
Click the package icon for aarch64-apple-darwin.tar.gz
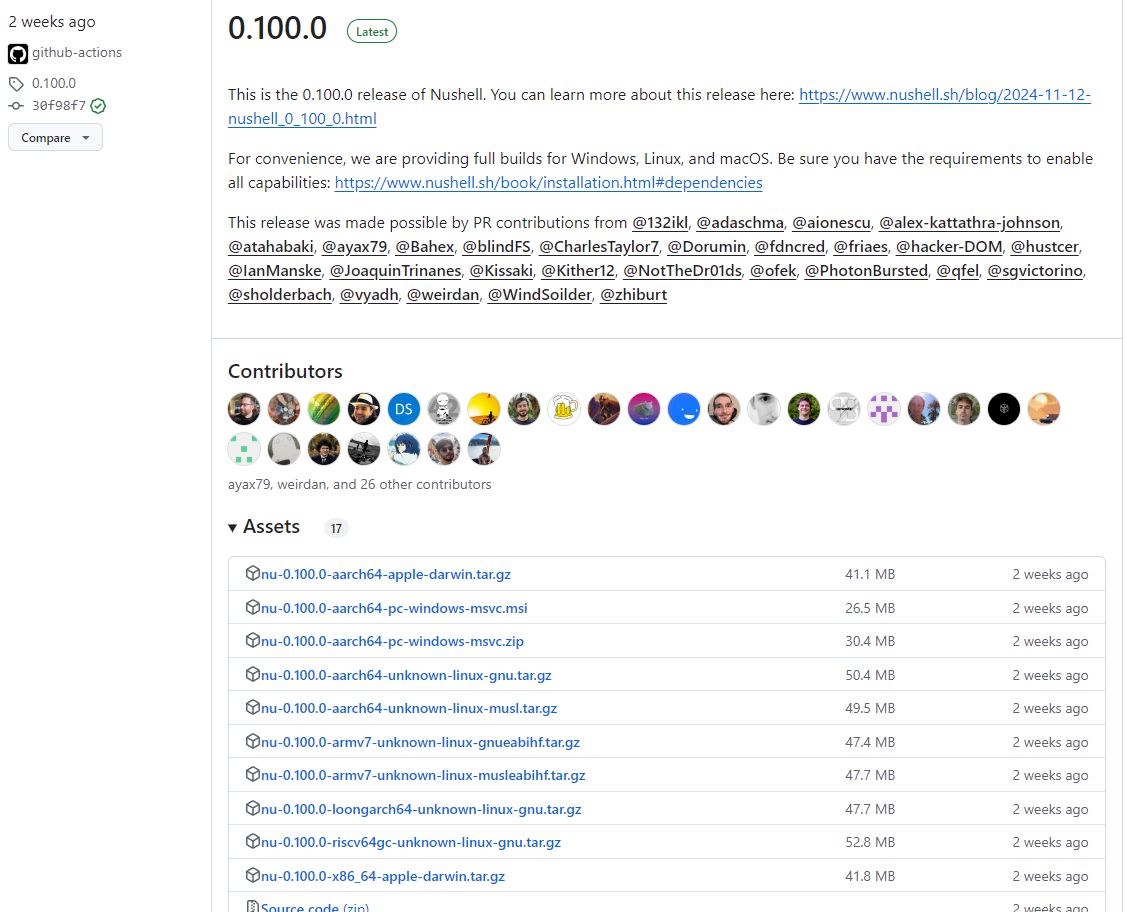pyautogui.click(x=252, y=573)
